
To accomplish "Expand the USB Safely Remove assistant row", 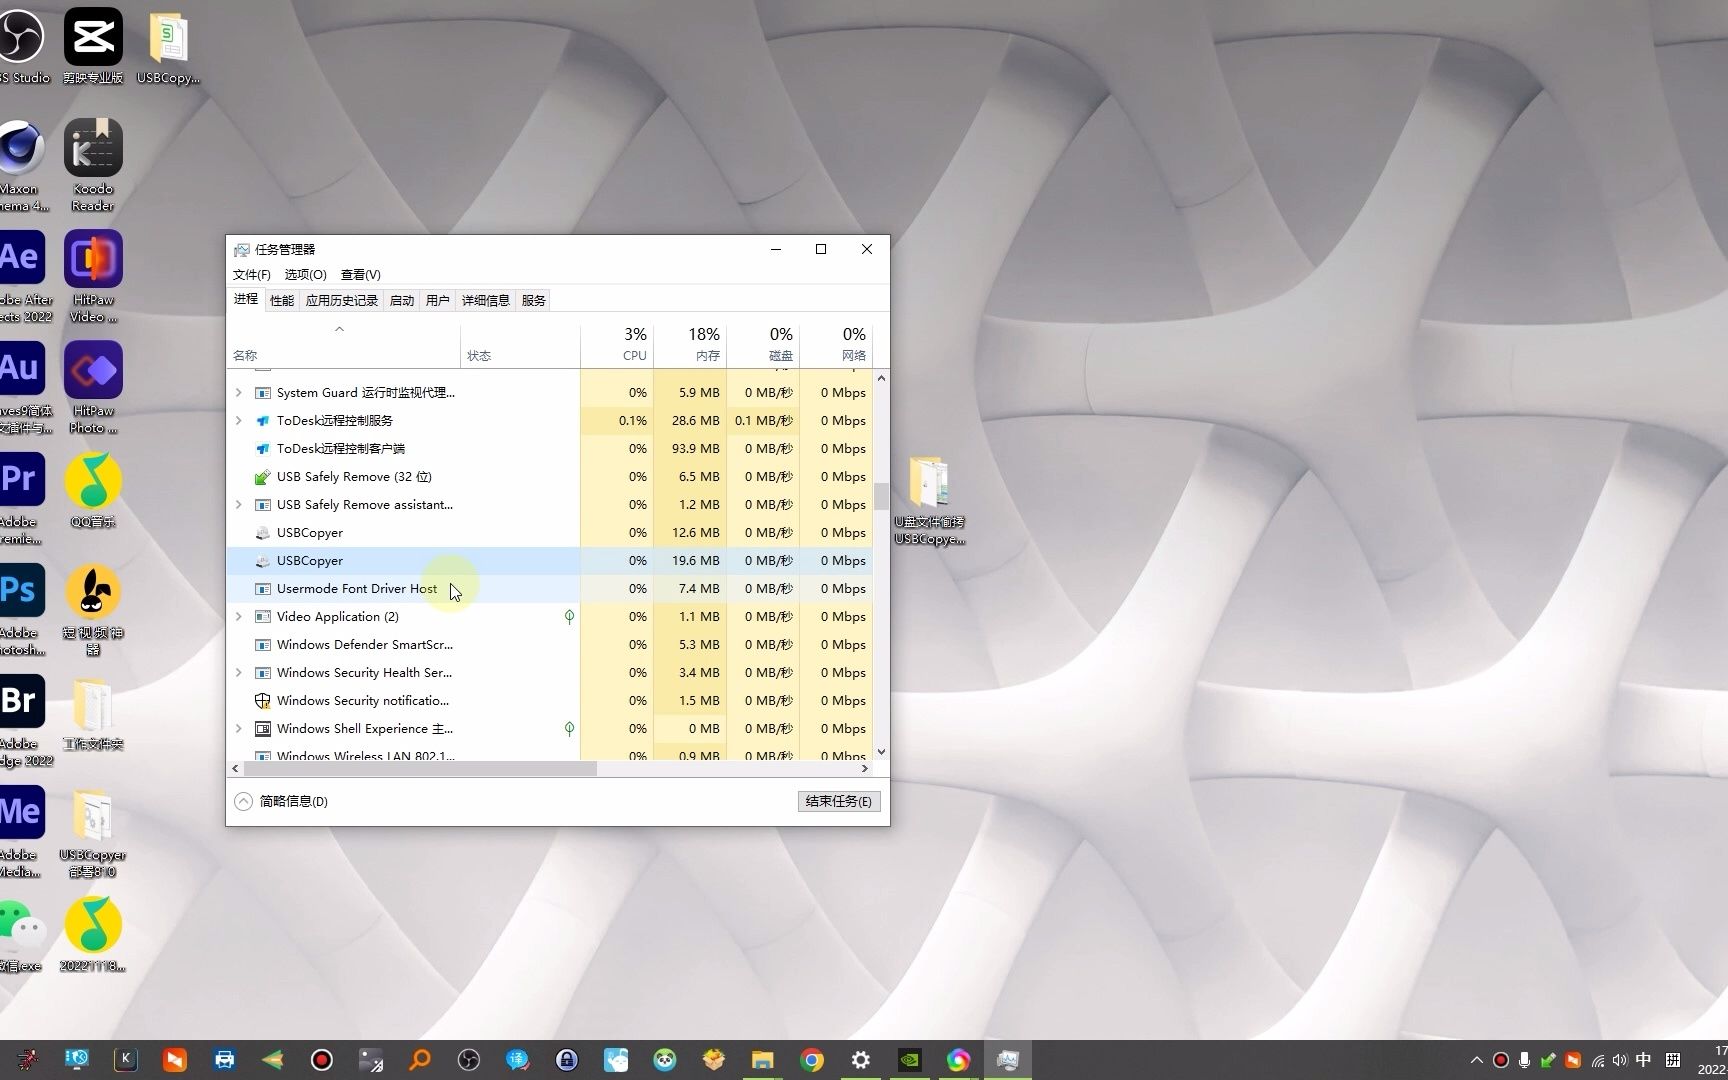I will point(239,505).
